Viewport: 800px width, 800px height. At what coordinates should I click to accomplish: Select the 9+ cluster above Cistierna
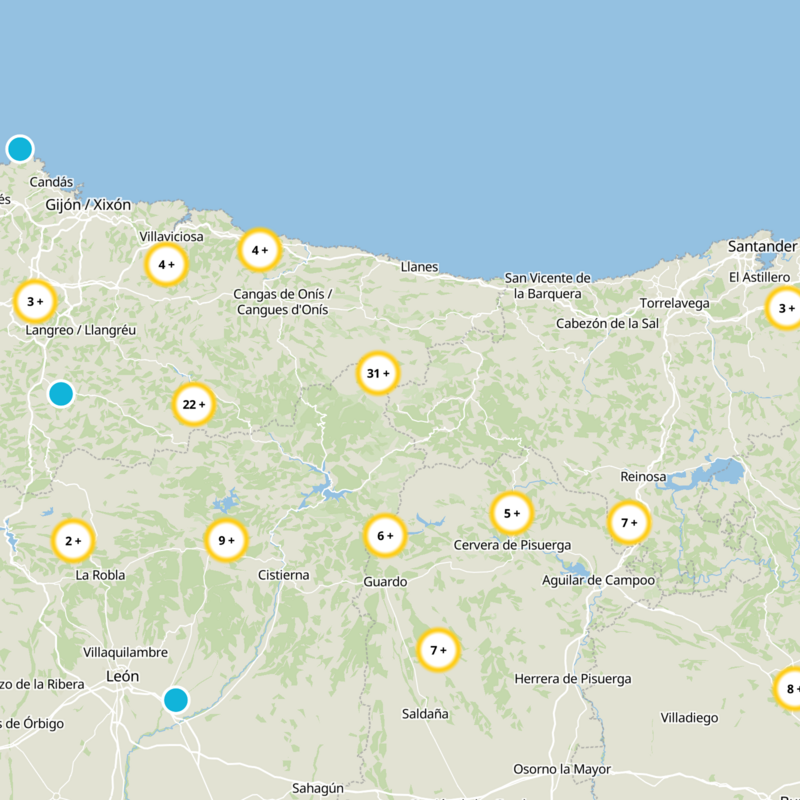pyautogui.click(x=224, y=538)
